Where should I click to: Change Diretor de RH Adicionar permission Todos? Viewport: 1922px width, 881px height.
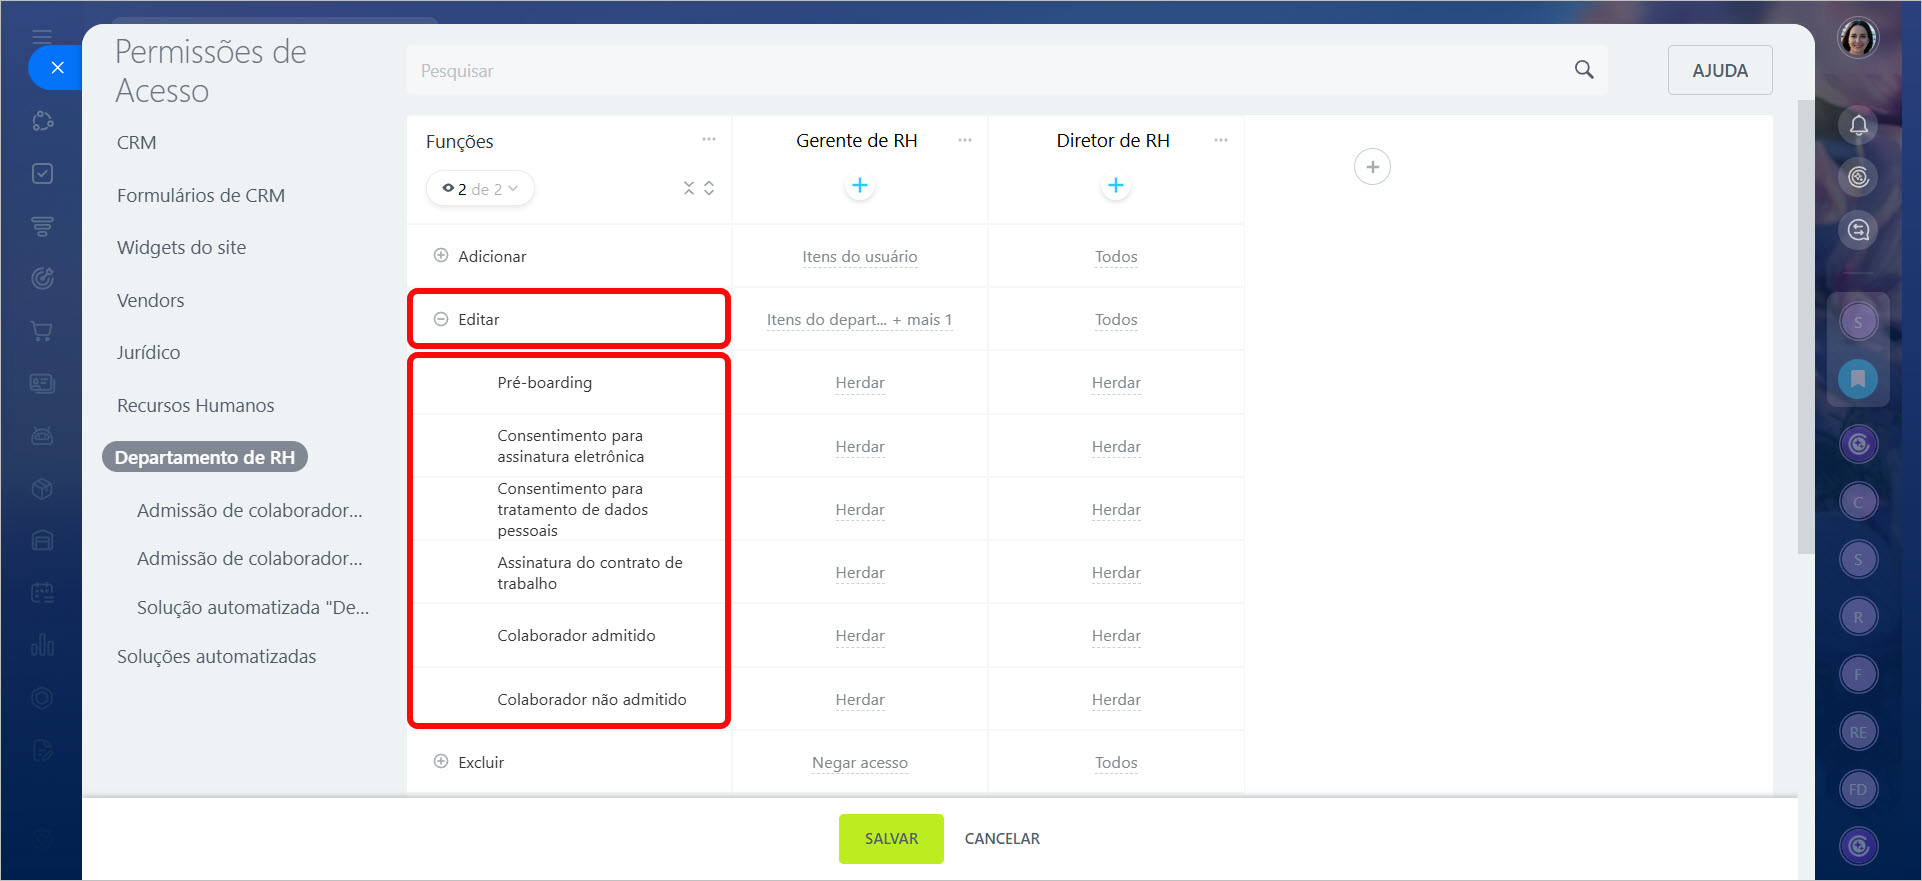(x=1116, y=257)
